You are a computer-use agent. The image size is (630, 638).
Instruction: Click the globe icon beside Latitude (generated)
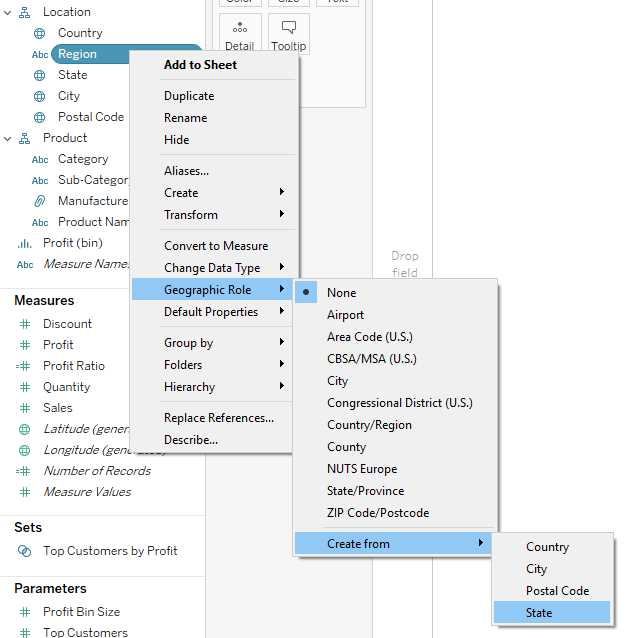click(x=24, y=429)
